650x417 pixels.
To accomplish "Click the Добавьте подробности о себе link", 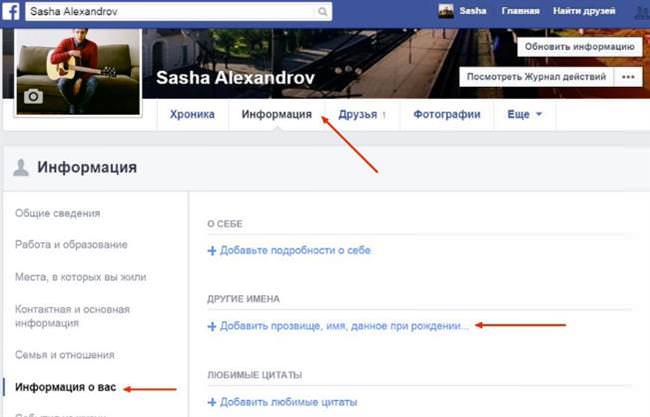I will click(295, 250).
